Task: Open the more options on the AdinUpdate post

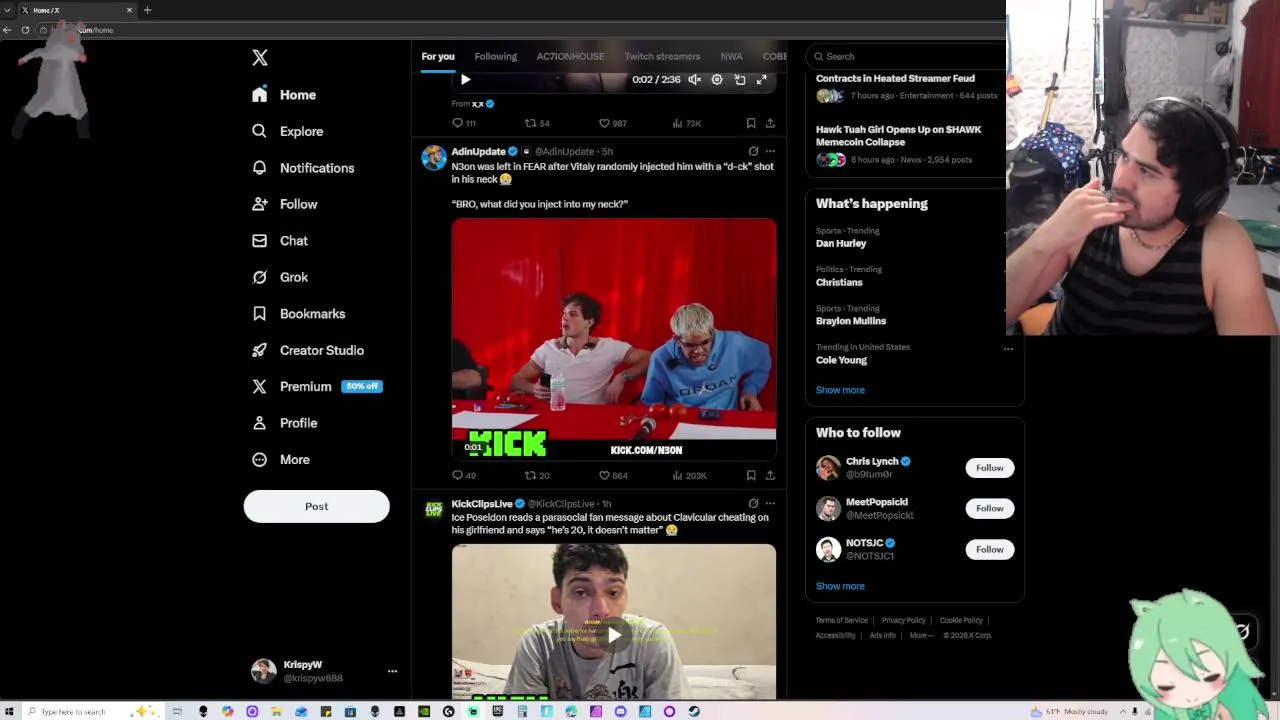Action: [770, 152]
